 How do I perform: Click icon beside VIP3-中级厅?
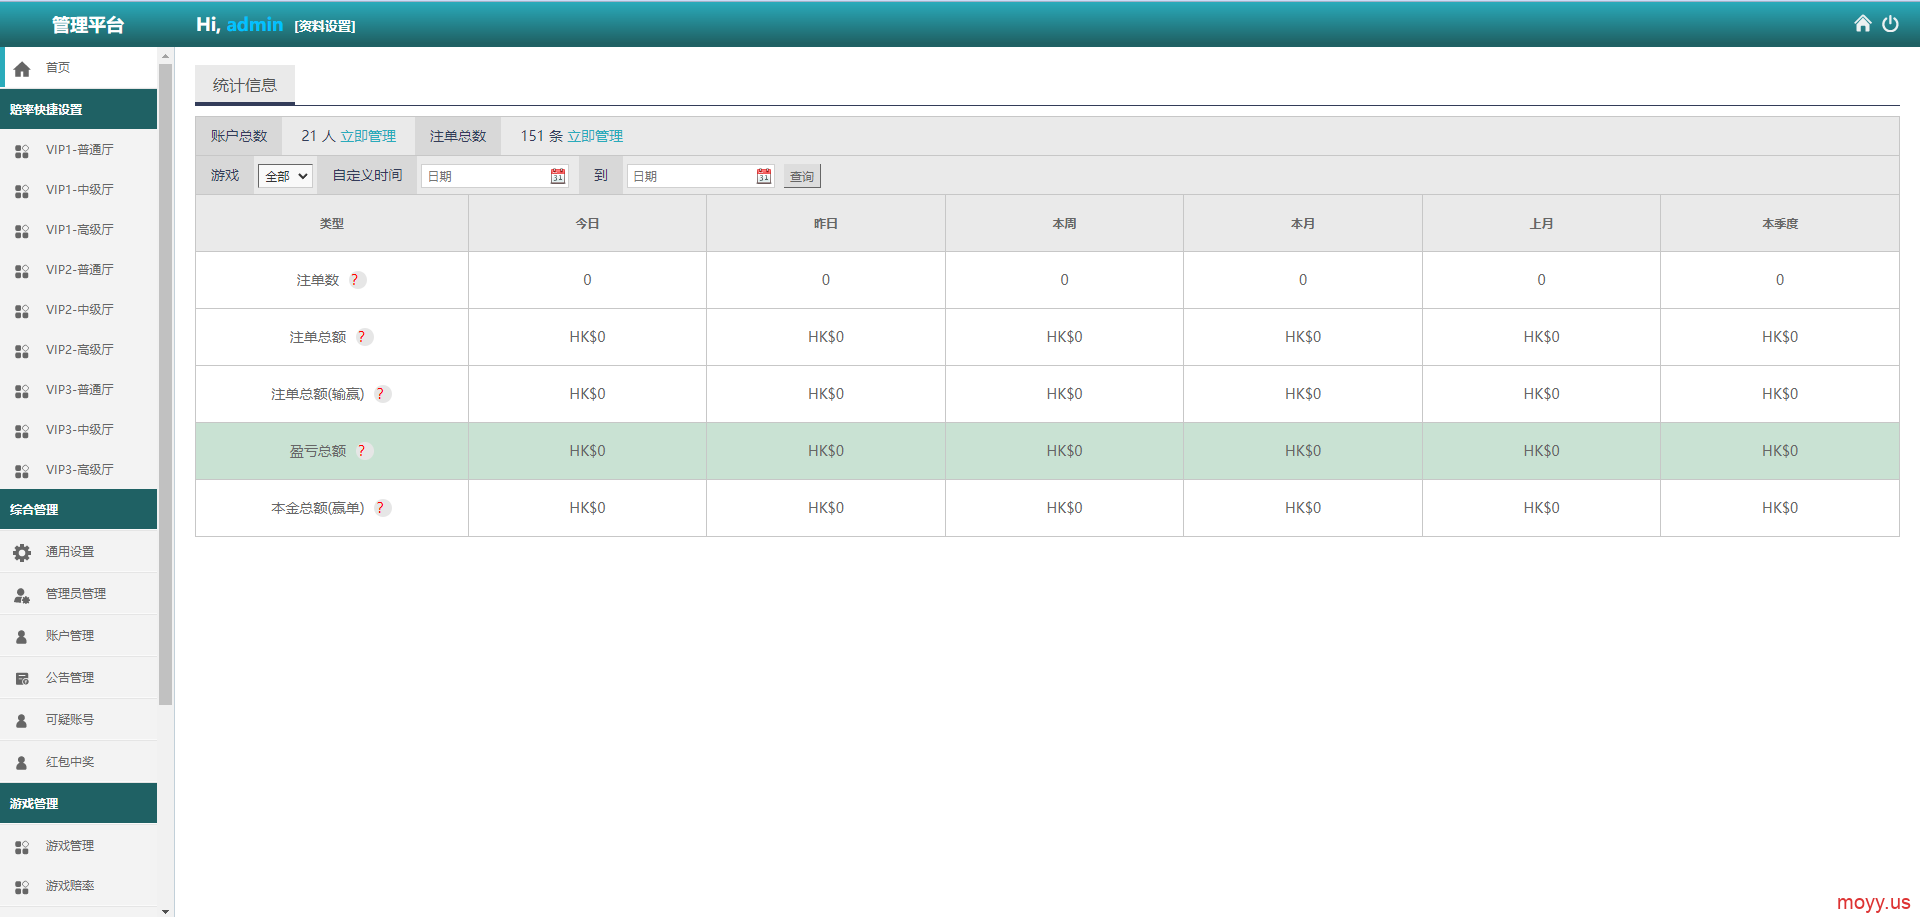pos(22,431)
